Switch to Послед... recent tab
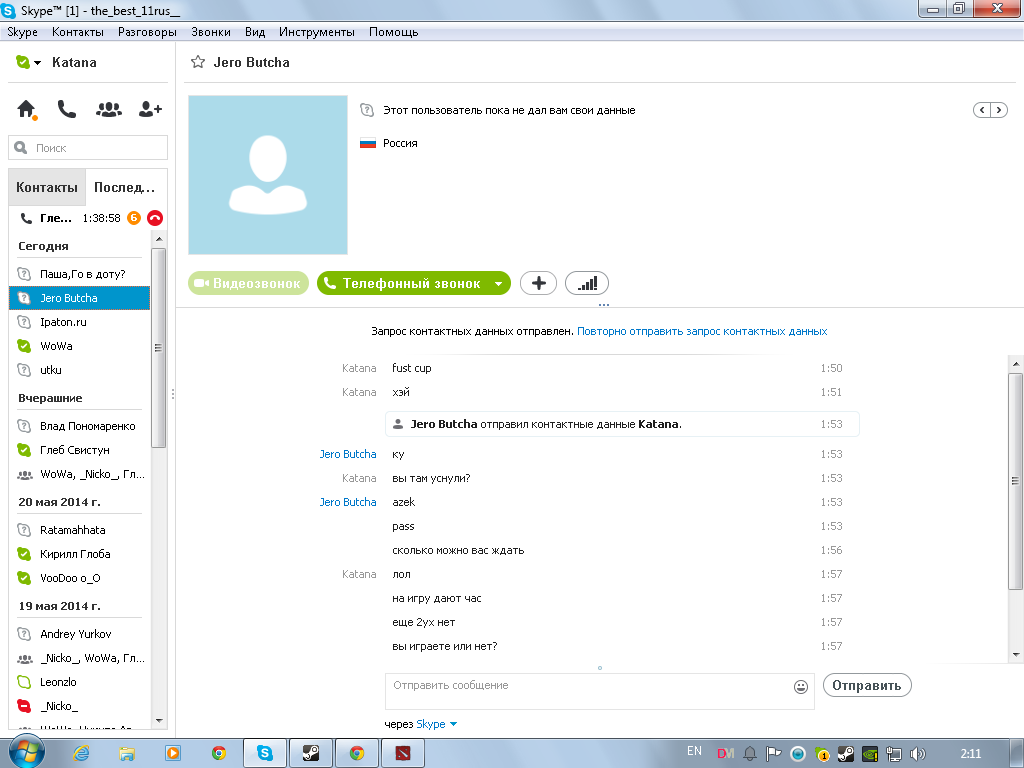Image resolution: width=1024 pixels, height=768 pixels. 125,187
